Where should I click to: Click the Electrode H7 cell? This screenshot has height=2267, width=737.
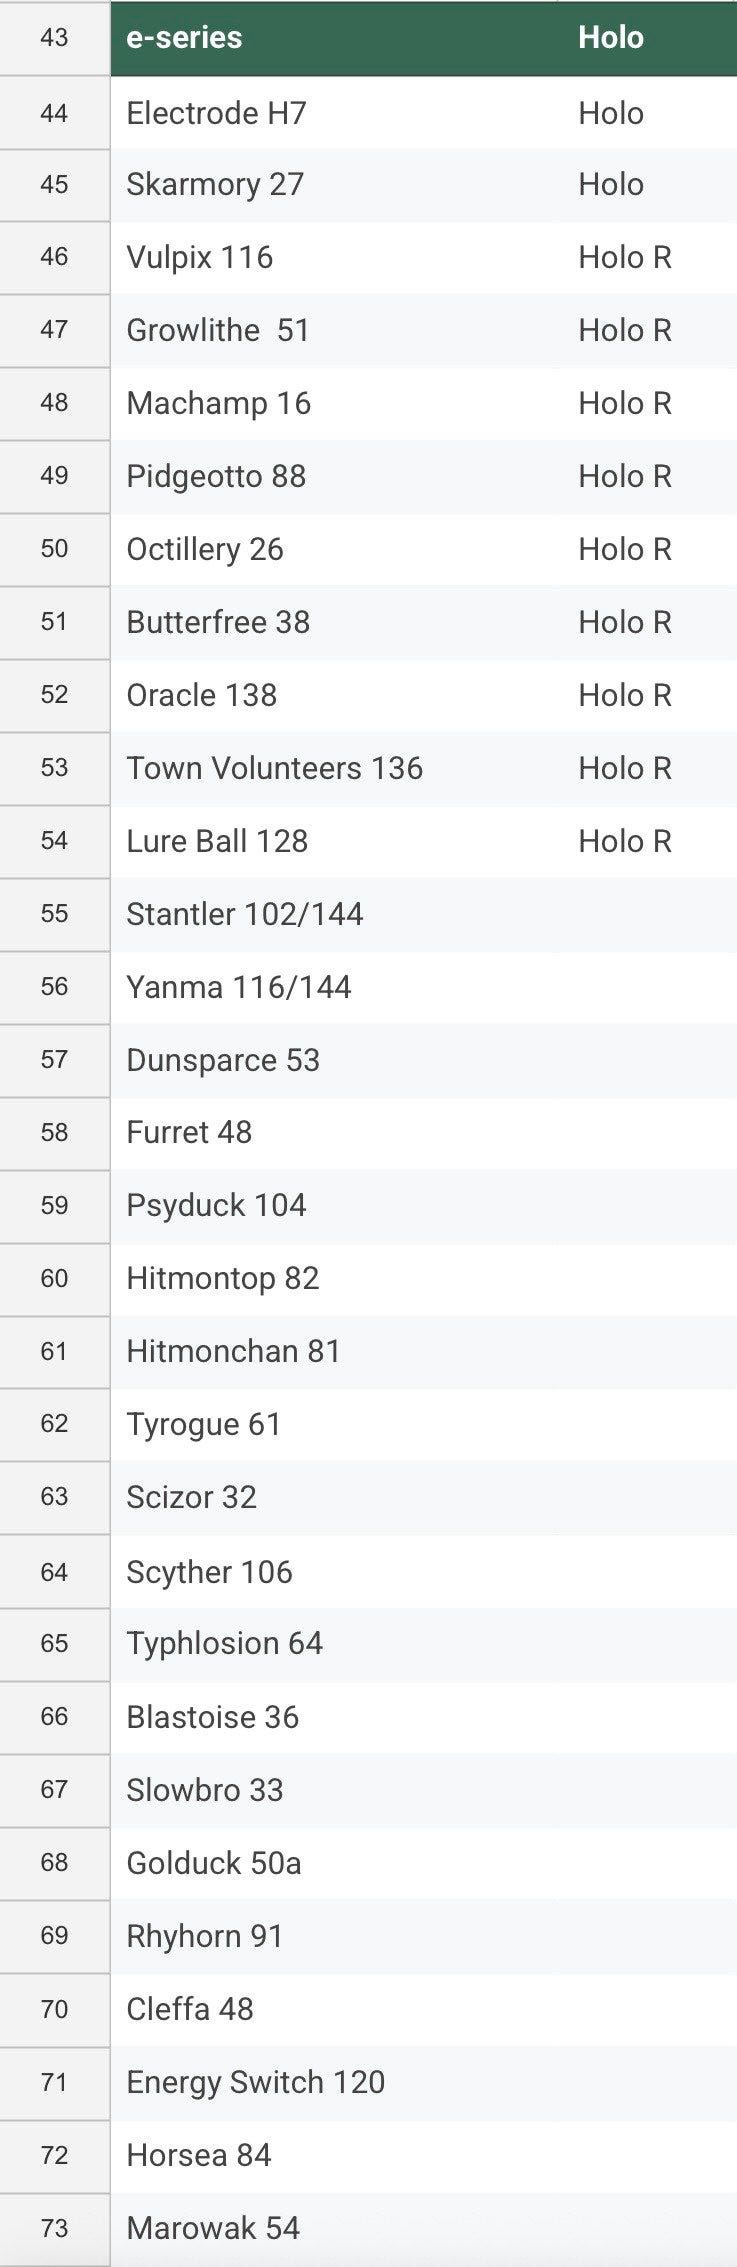(x=338, y=112)
